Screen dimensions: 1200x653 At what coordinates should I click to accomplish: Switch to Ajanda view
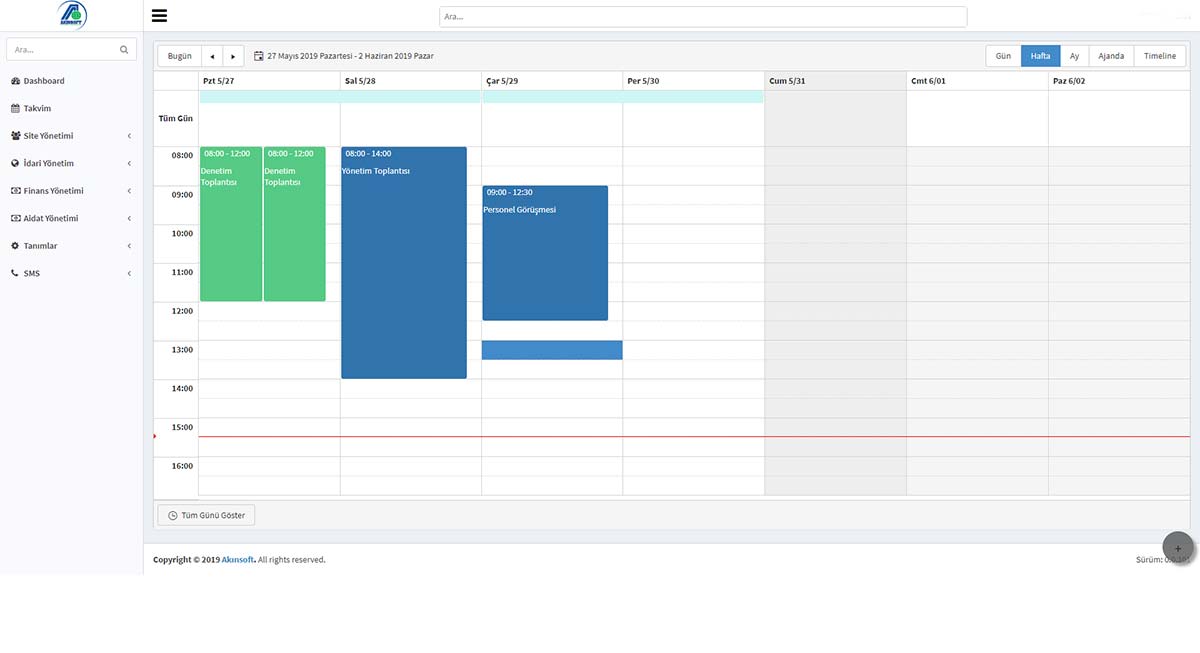tap(1111, 56)
